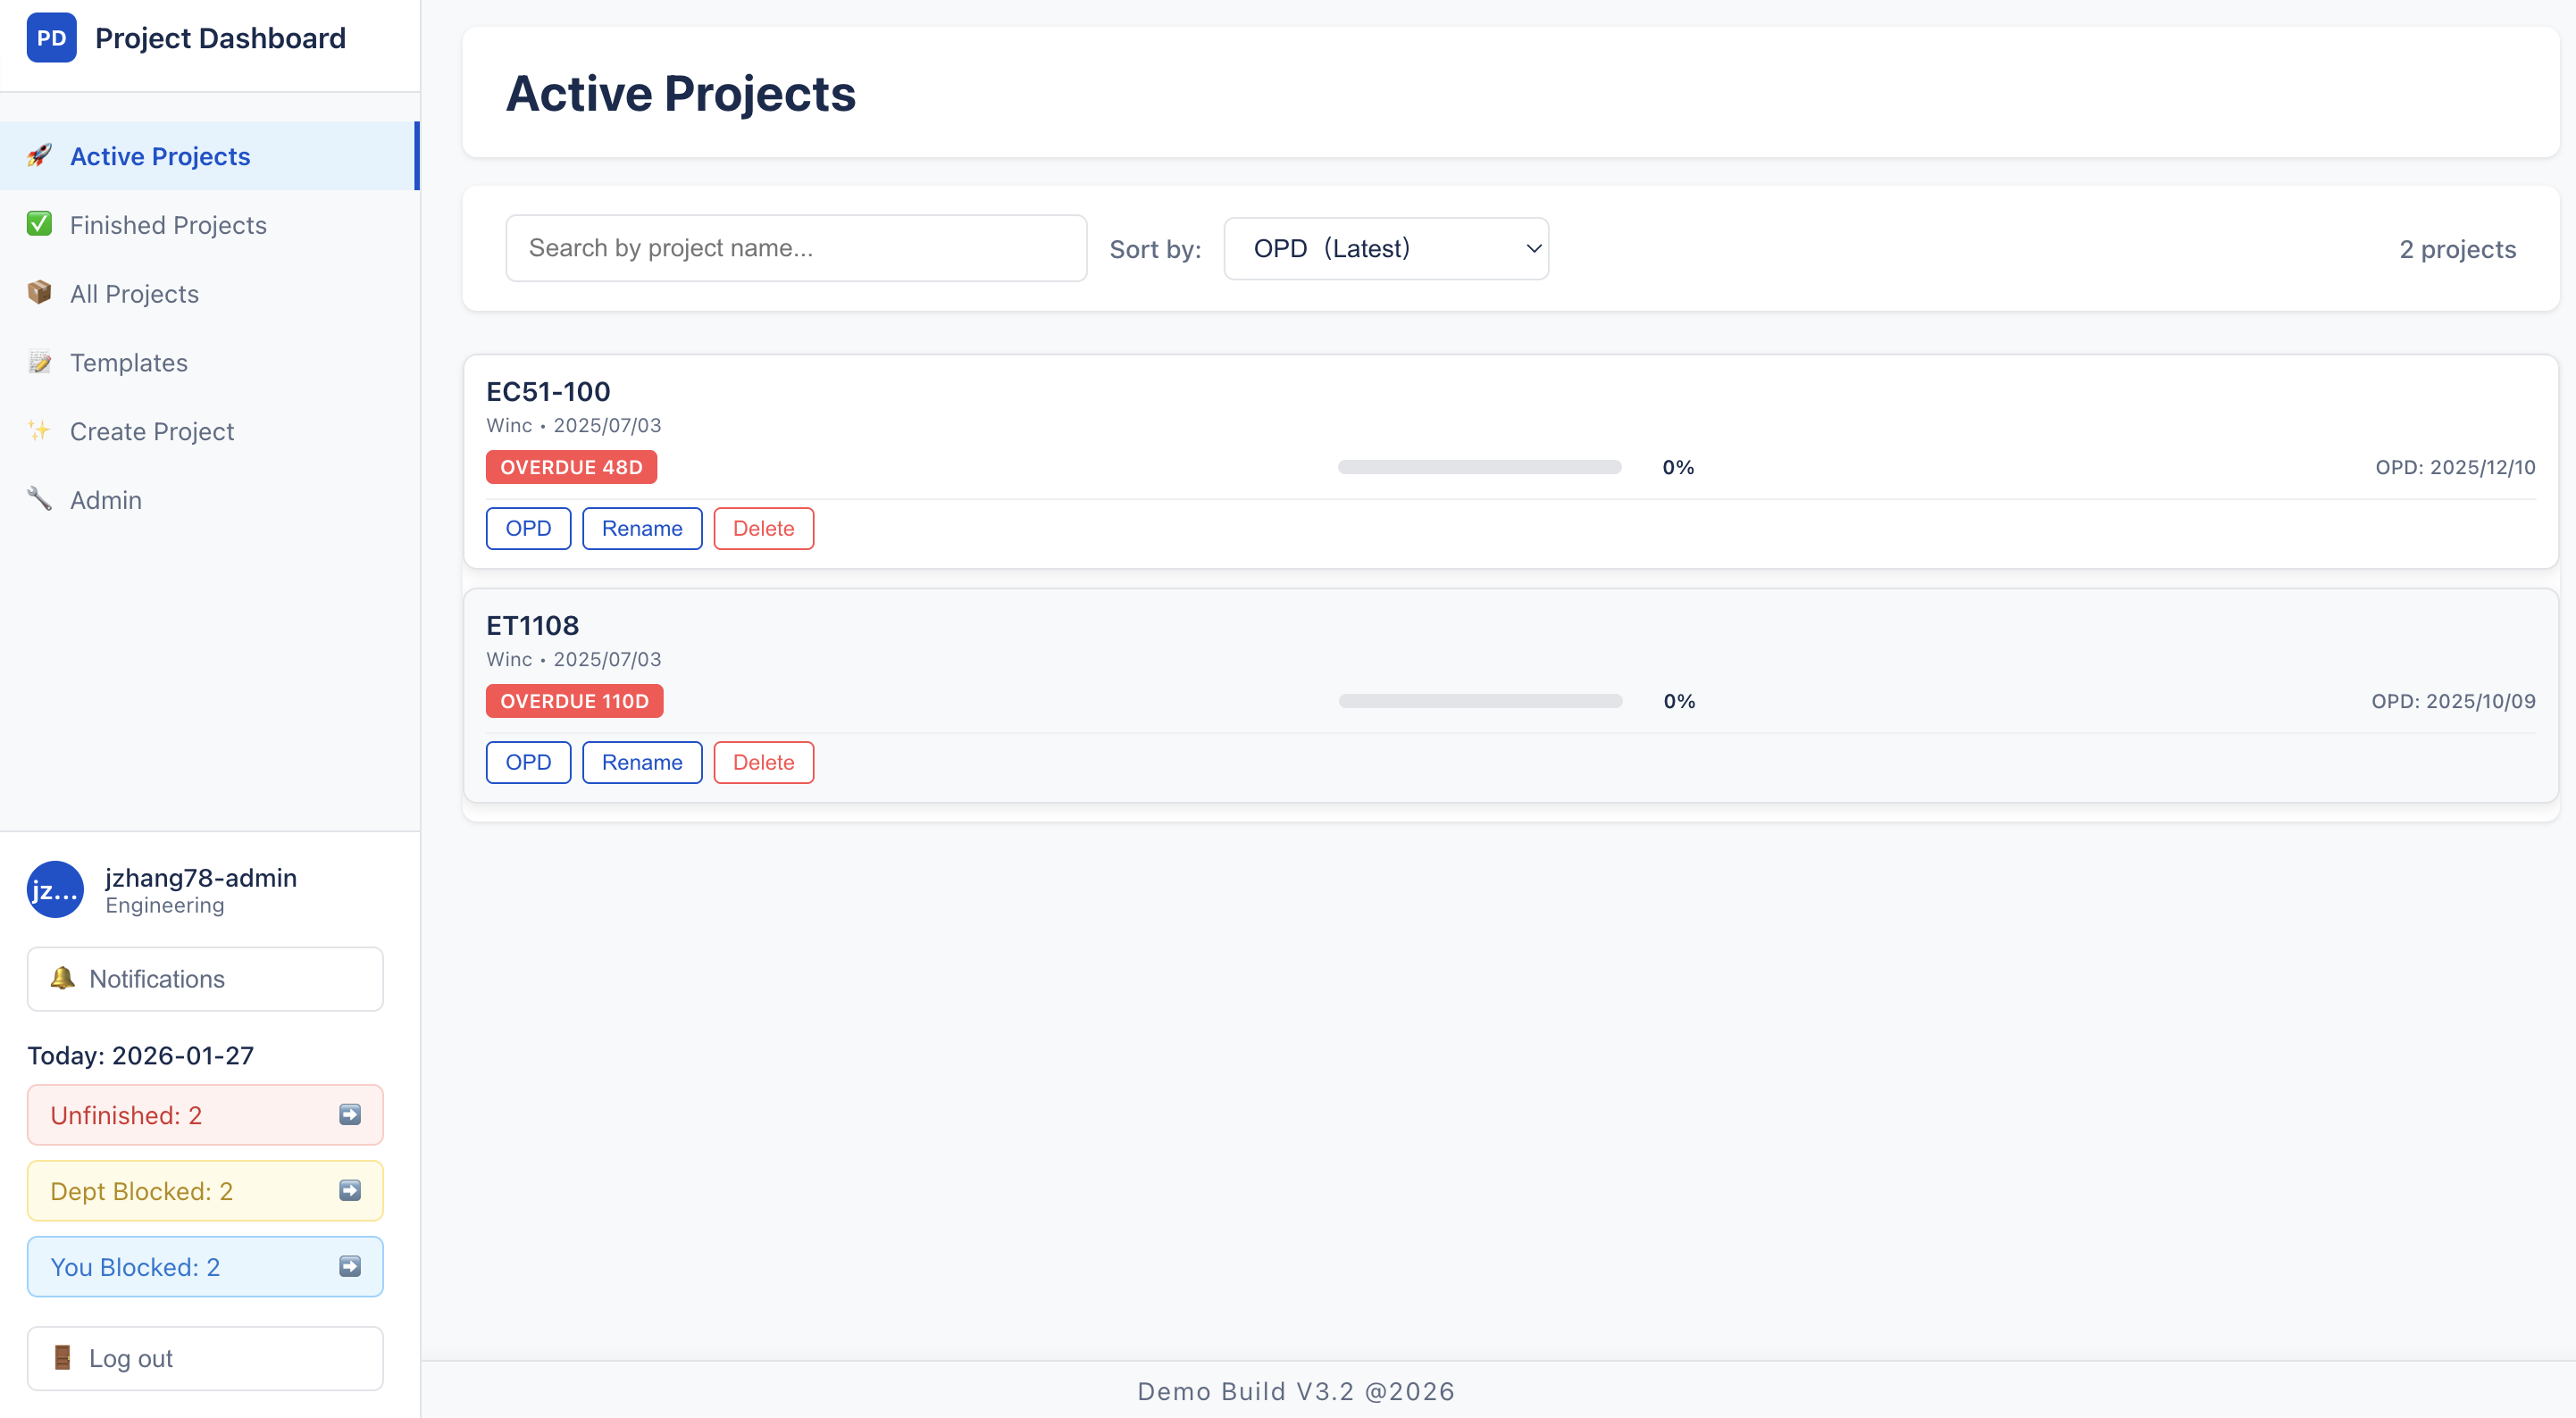Click the wrench icon next to Admin
The height and width of the screenshot is (1418, 2576).
point(39,498)
